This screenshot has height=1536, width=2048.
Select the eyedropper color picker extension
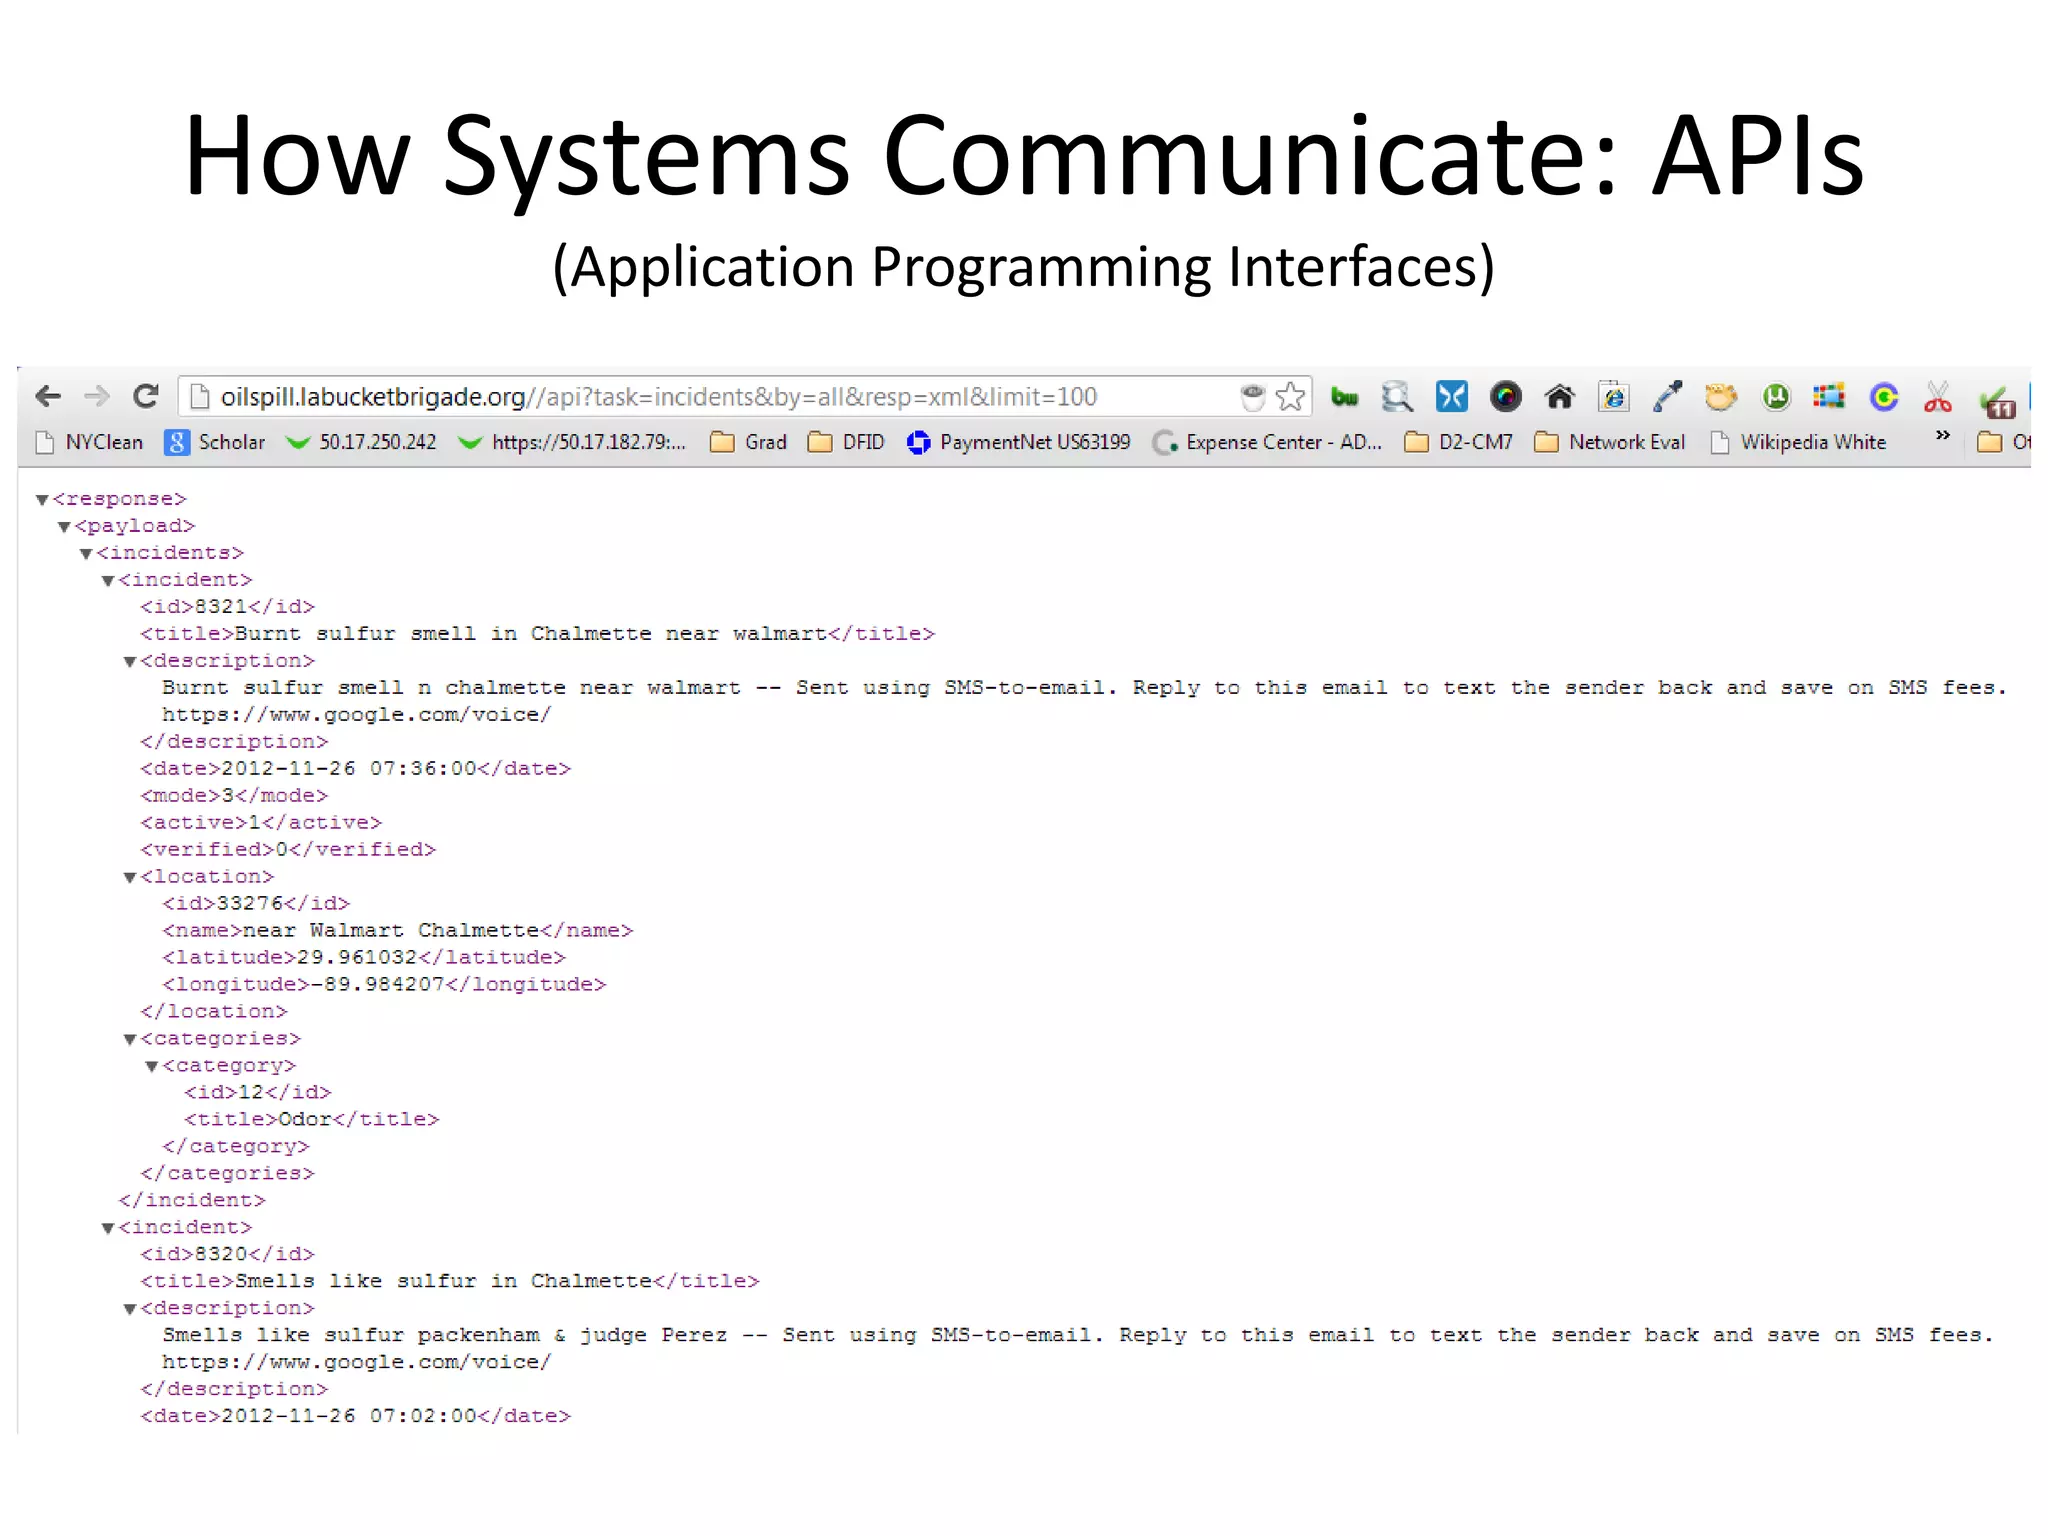[x=1667, y=397]
